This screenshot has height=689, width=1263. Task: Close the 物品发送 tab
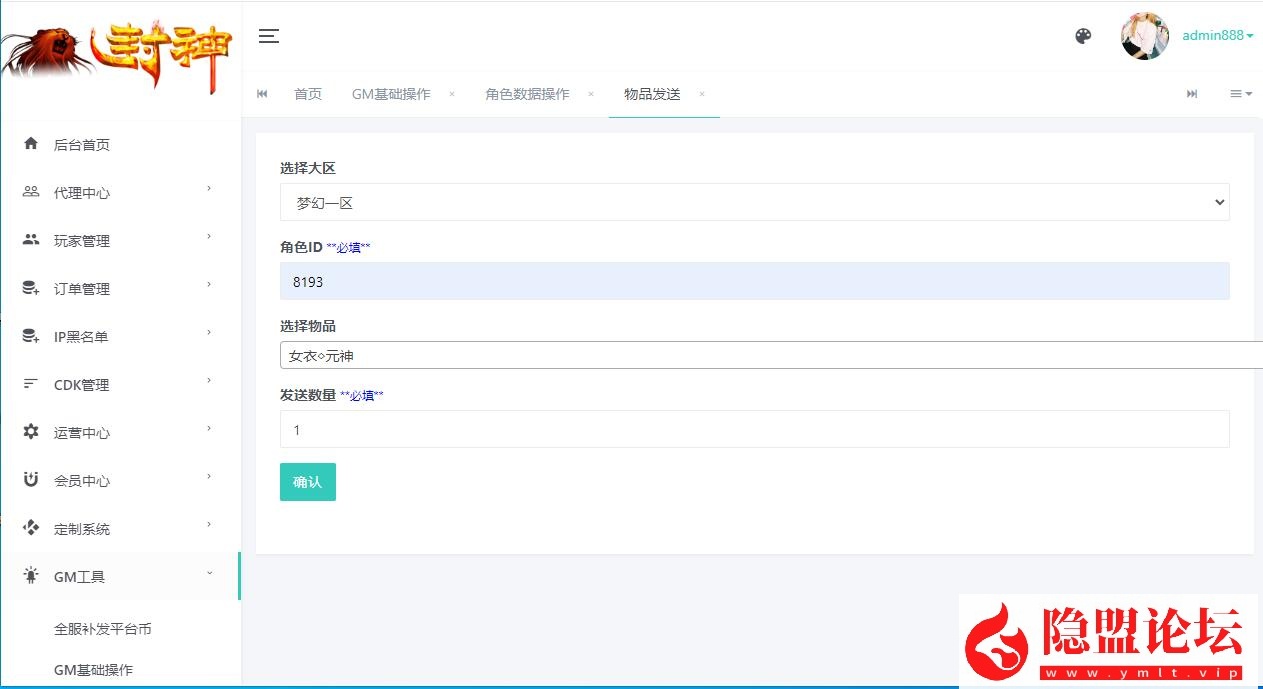point(702,94)
